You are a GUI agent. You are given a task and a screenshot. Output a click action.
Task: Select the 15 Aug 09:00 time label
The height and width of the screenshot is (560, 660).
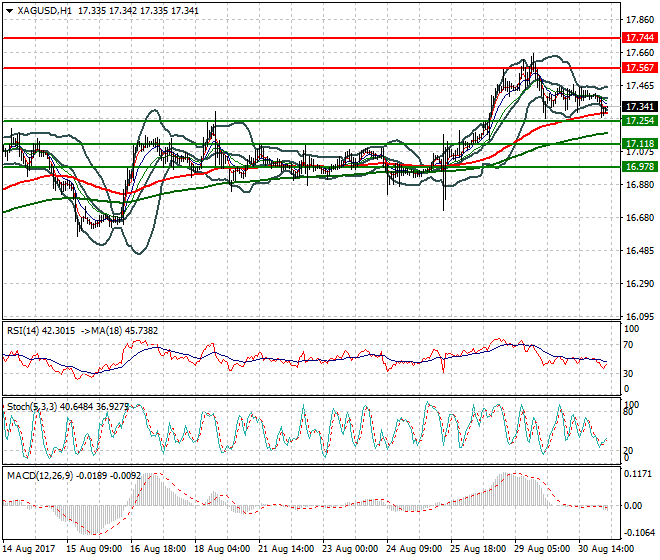point(94,549)
